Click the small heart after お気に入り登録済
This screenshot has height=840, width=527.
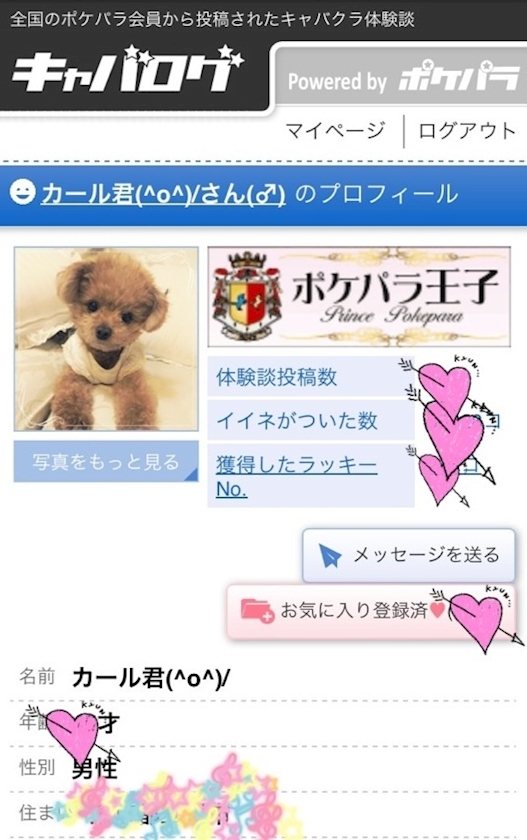click(438, 610)
